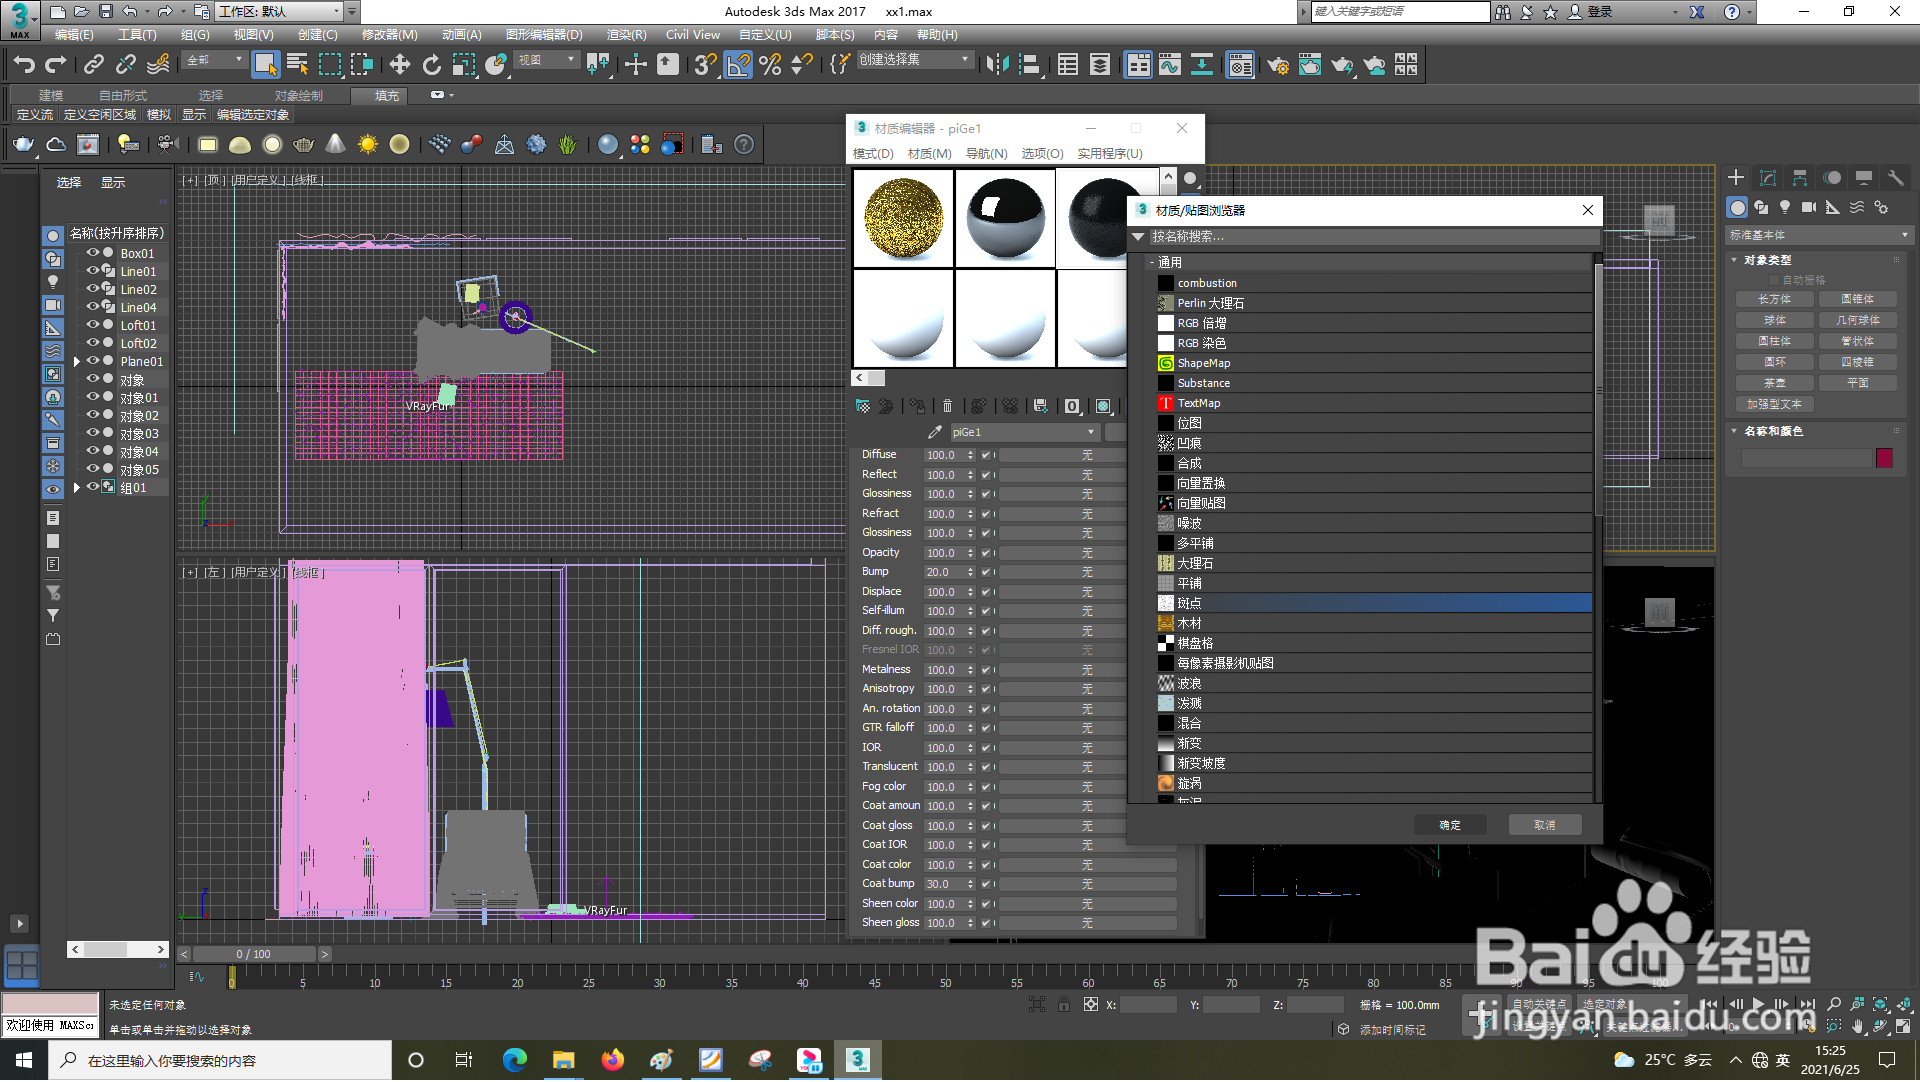
Task: Toggle the Diffuse map enable checkbox
Action: pyautogui.click(x=985, y=455)
